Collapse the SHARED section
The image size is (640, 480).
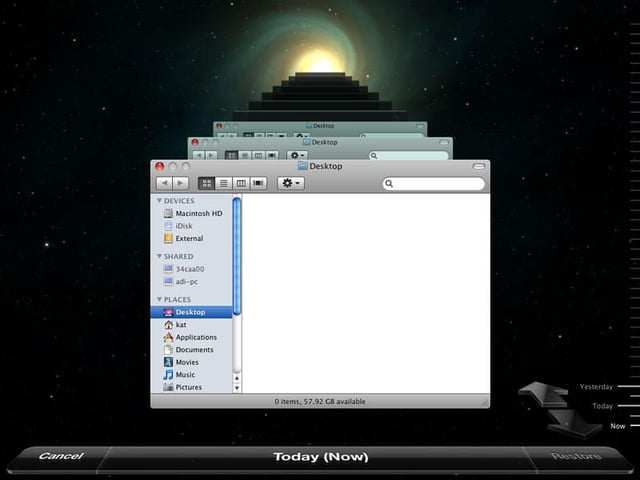159,256
